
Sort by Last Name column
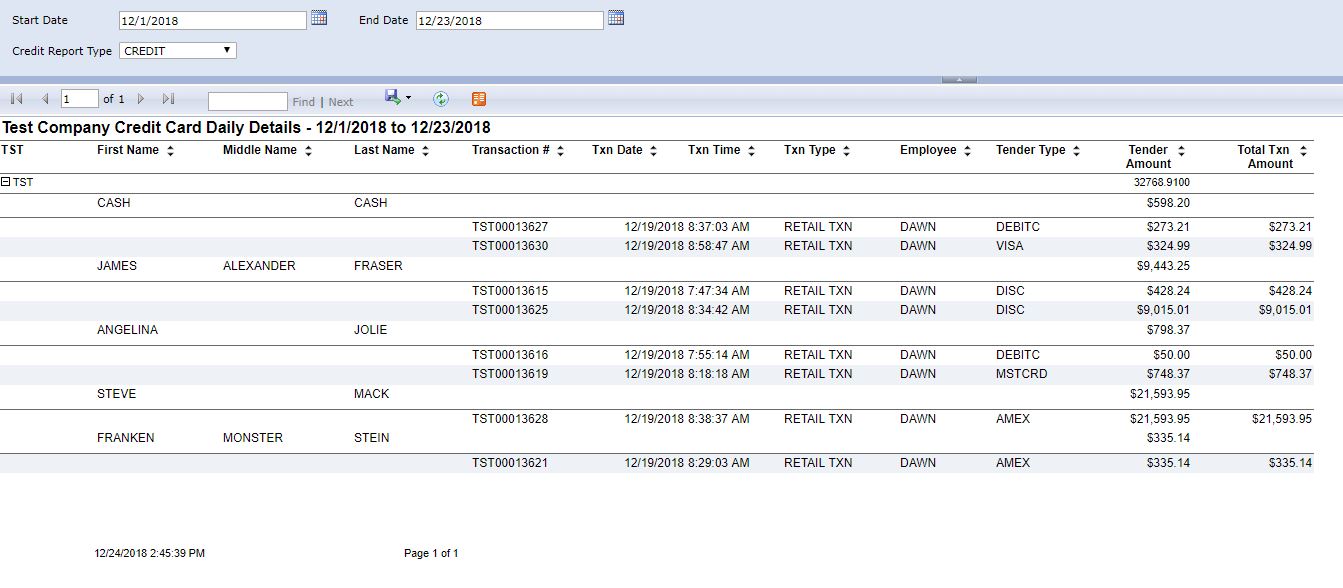pyautogui.click(x=425, y=151)
